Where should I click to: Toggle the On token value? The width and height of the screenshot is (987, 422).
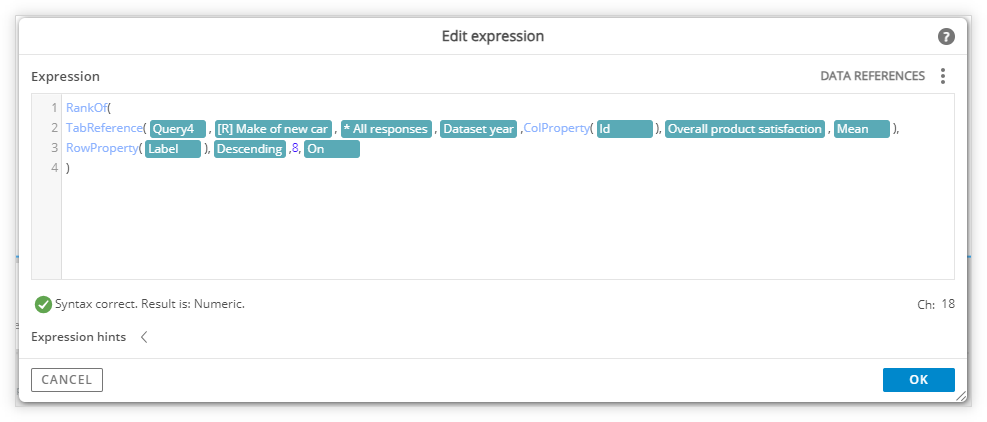[332, 149]
